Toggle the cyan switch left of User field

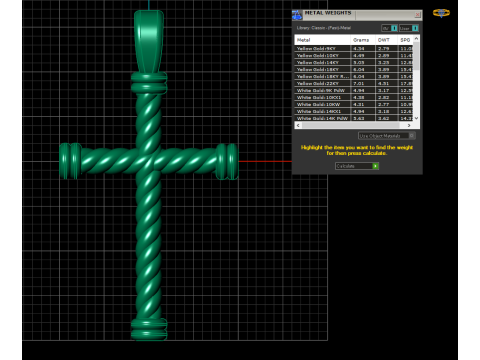coord(394,28)
